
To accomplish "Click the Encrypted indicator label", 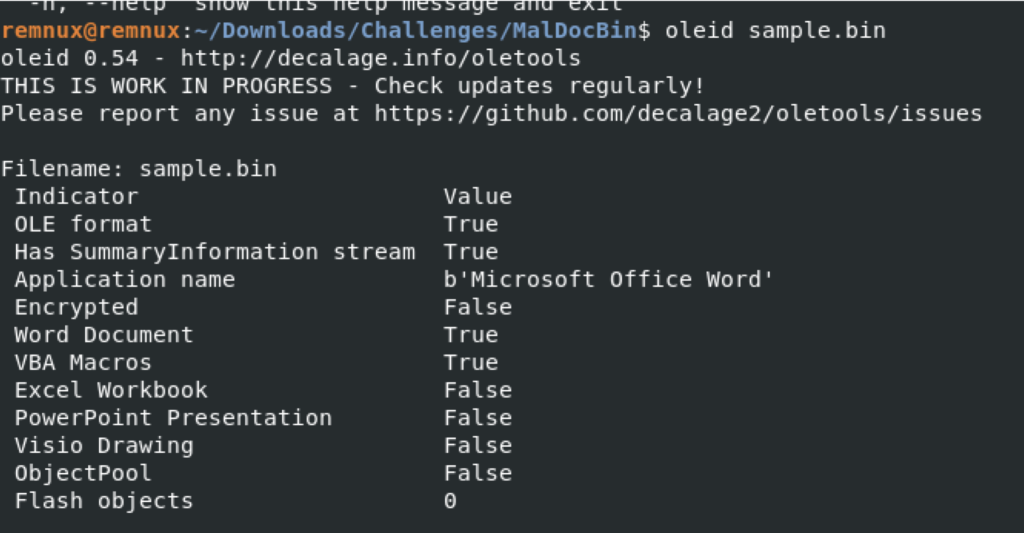I will pyautogui.click(x=76, y=307).
